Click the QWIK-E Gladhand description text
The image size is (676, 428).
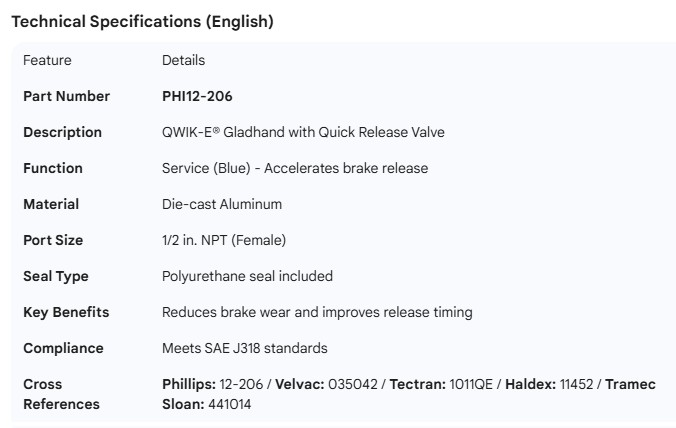tap(303, 132)
